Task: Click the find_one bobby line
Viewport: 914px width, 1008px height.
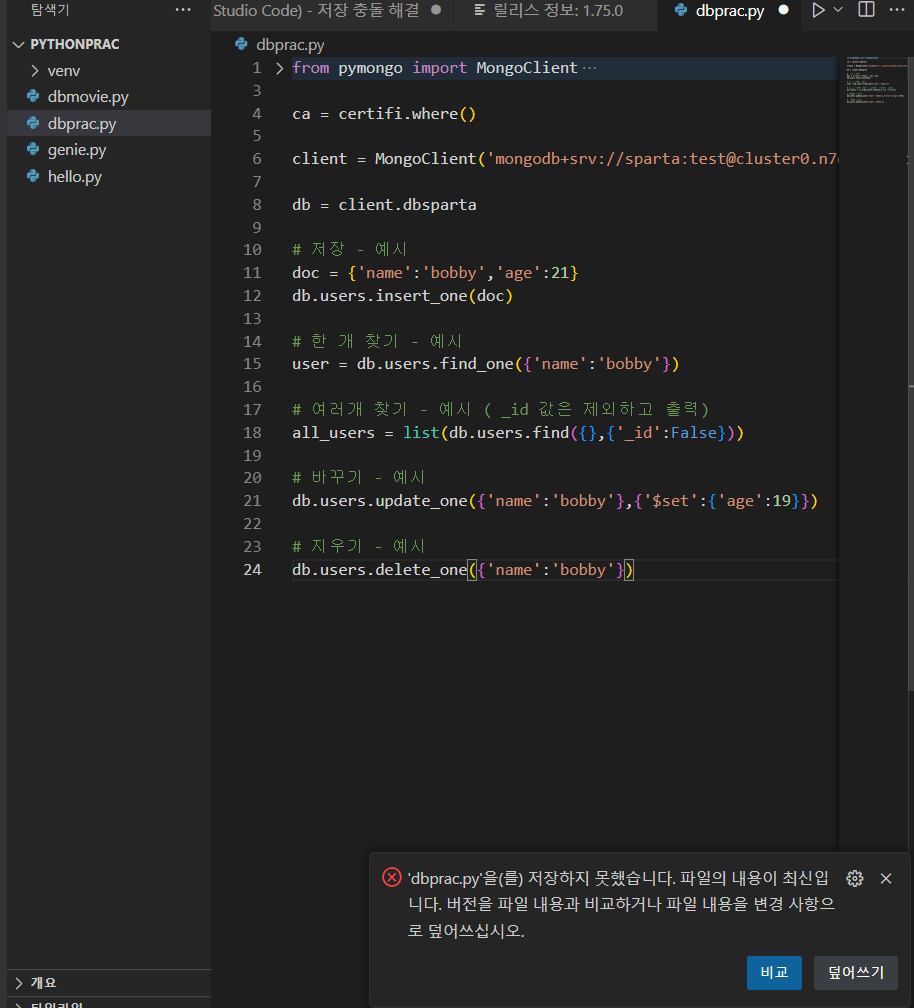Action: [x=485, y=364]
